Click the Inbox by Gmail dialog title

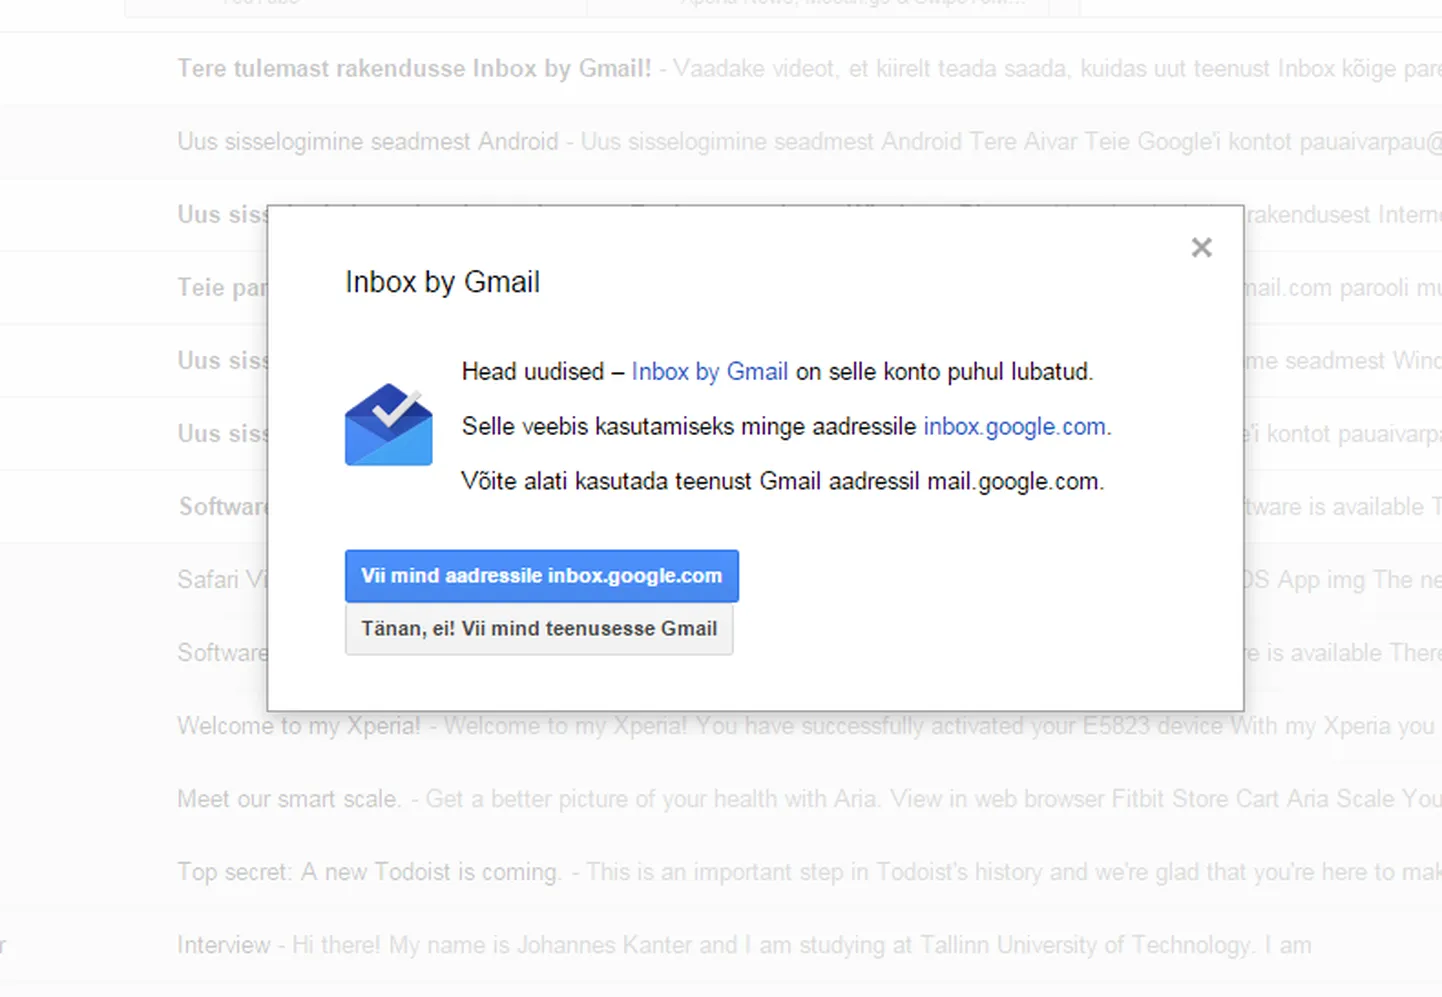442,282
